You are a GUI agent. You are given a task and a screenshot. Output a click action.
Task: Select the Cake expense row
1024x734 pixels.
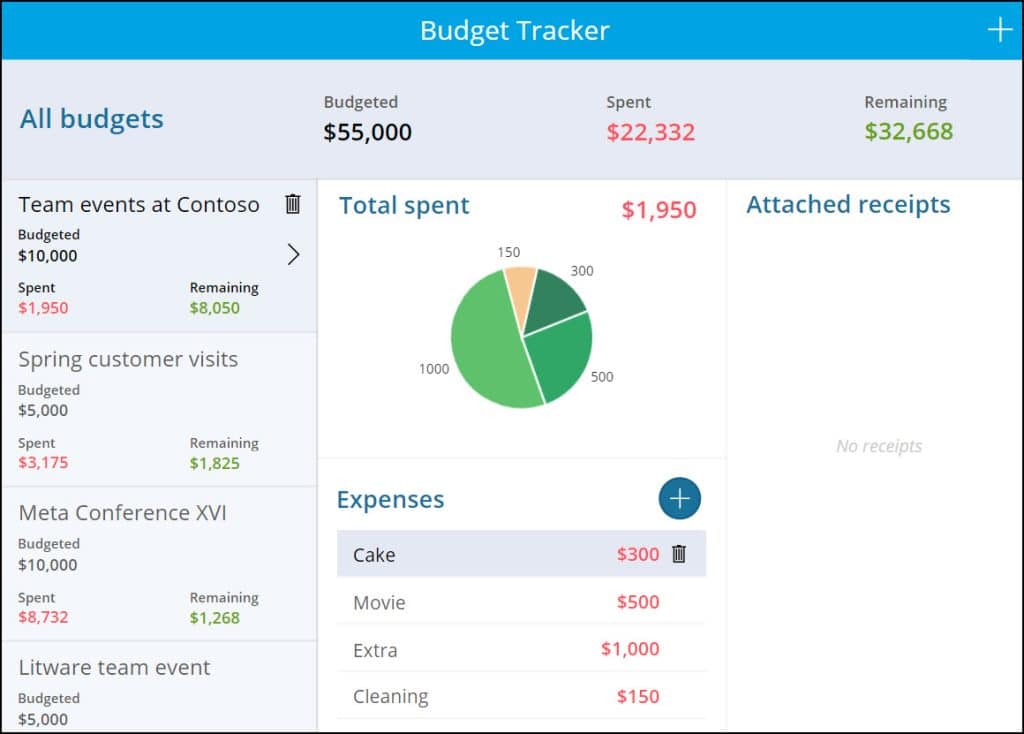point(521,554)
